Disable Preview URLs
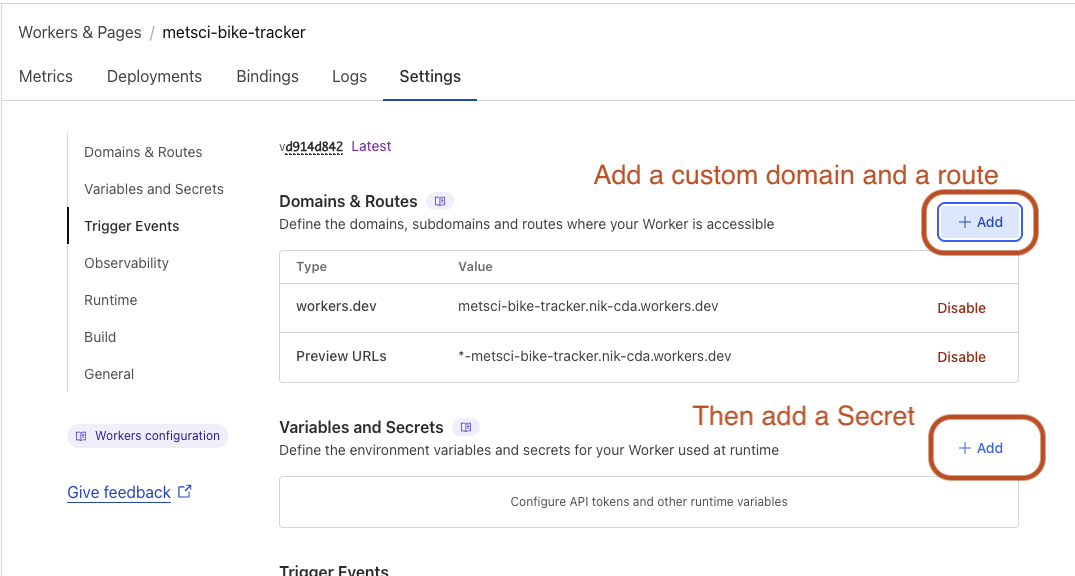Screen dimensions: 1075x576 [x=961, y=357]
